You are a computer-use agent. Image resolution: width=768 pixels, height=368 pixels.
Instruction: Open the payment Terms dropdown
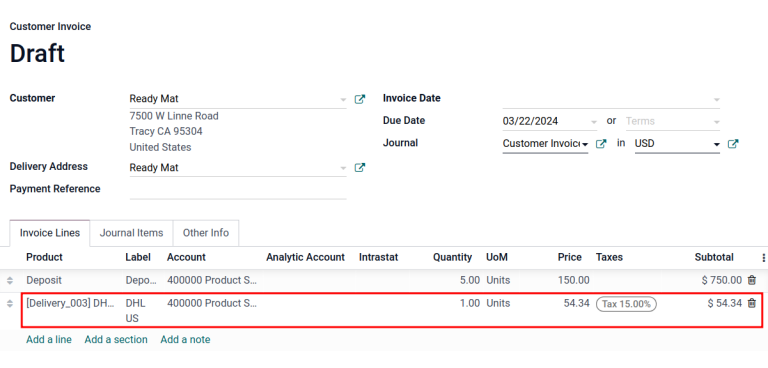coord(717,122)
